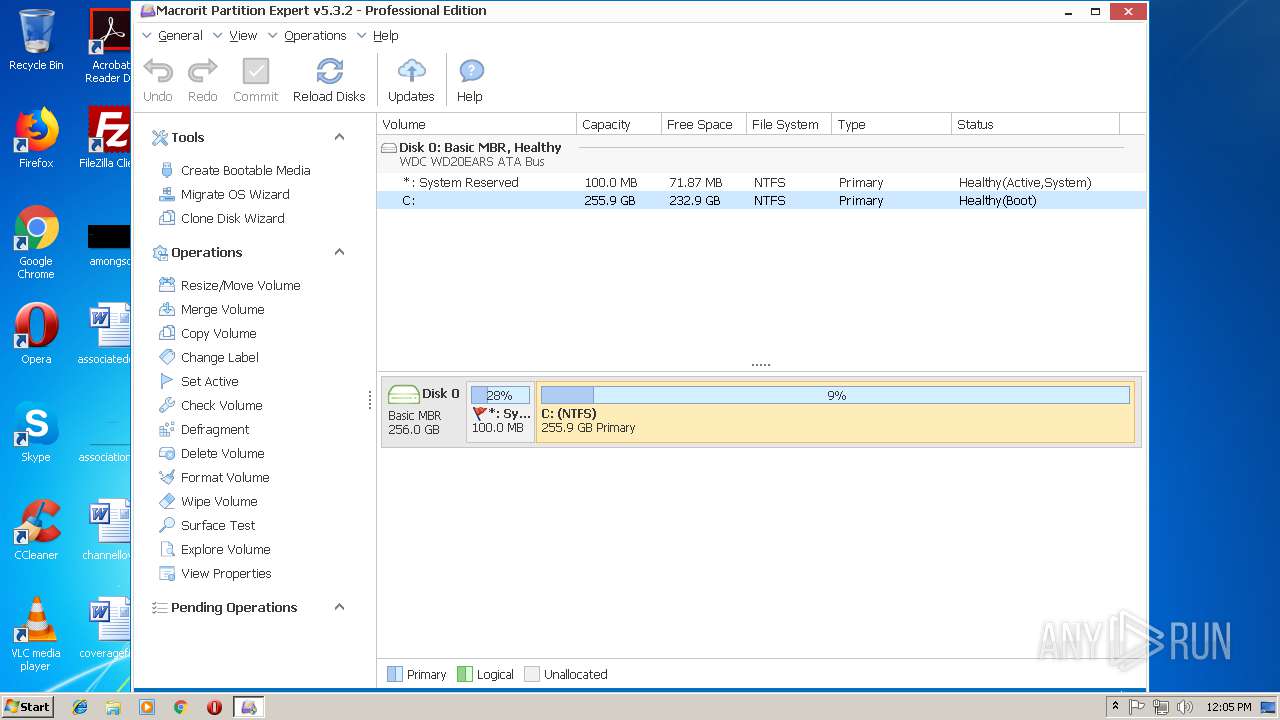Screen dimensions: 1280x720
Task: Click Merge Volume link text
Action: pyautogui.click(x=222, y=309)
